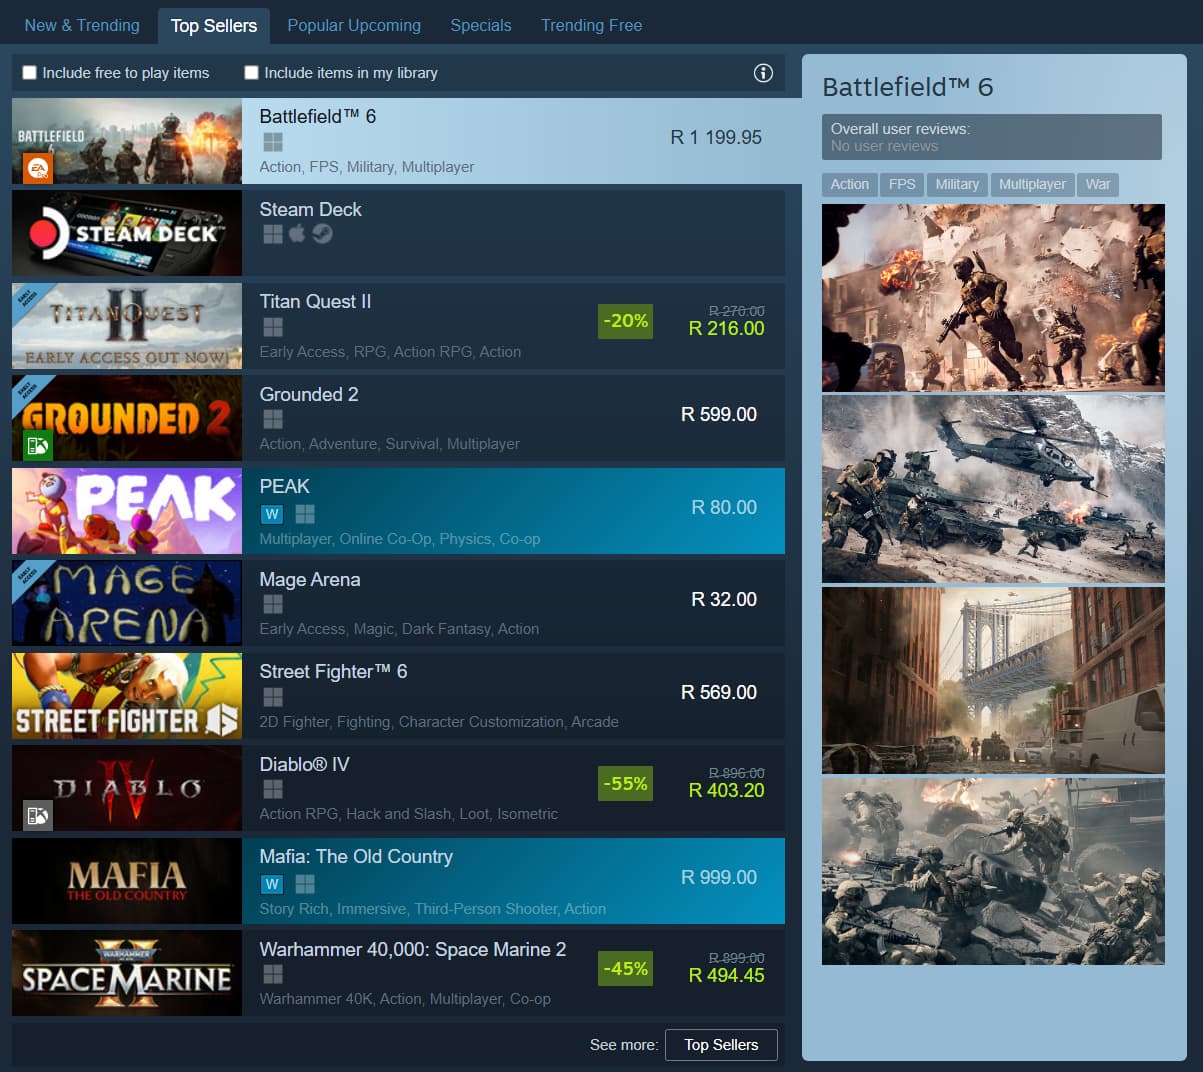The image size is (1203, 1072).
Task: Click the W badge under Mafia: The Old Country
Action: [x=272, y=884]
